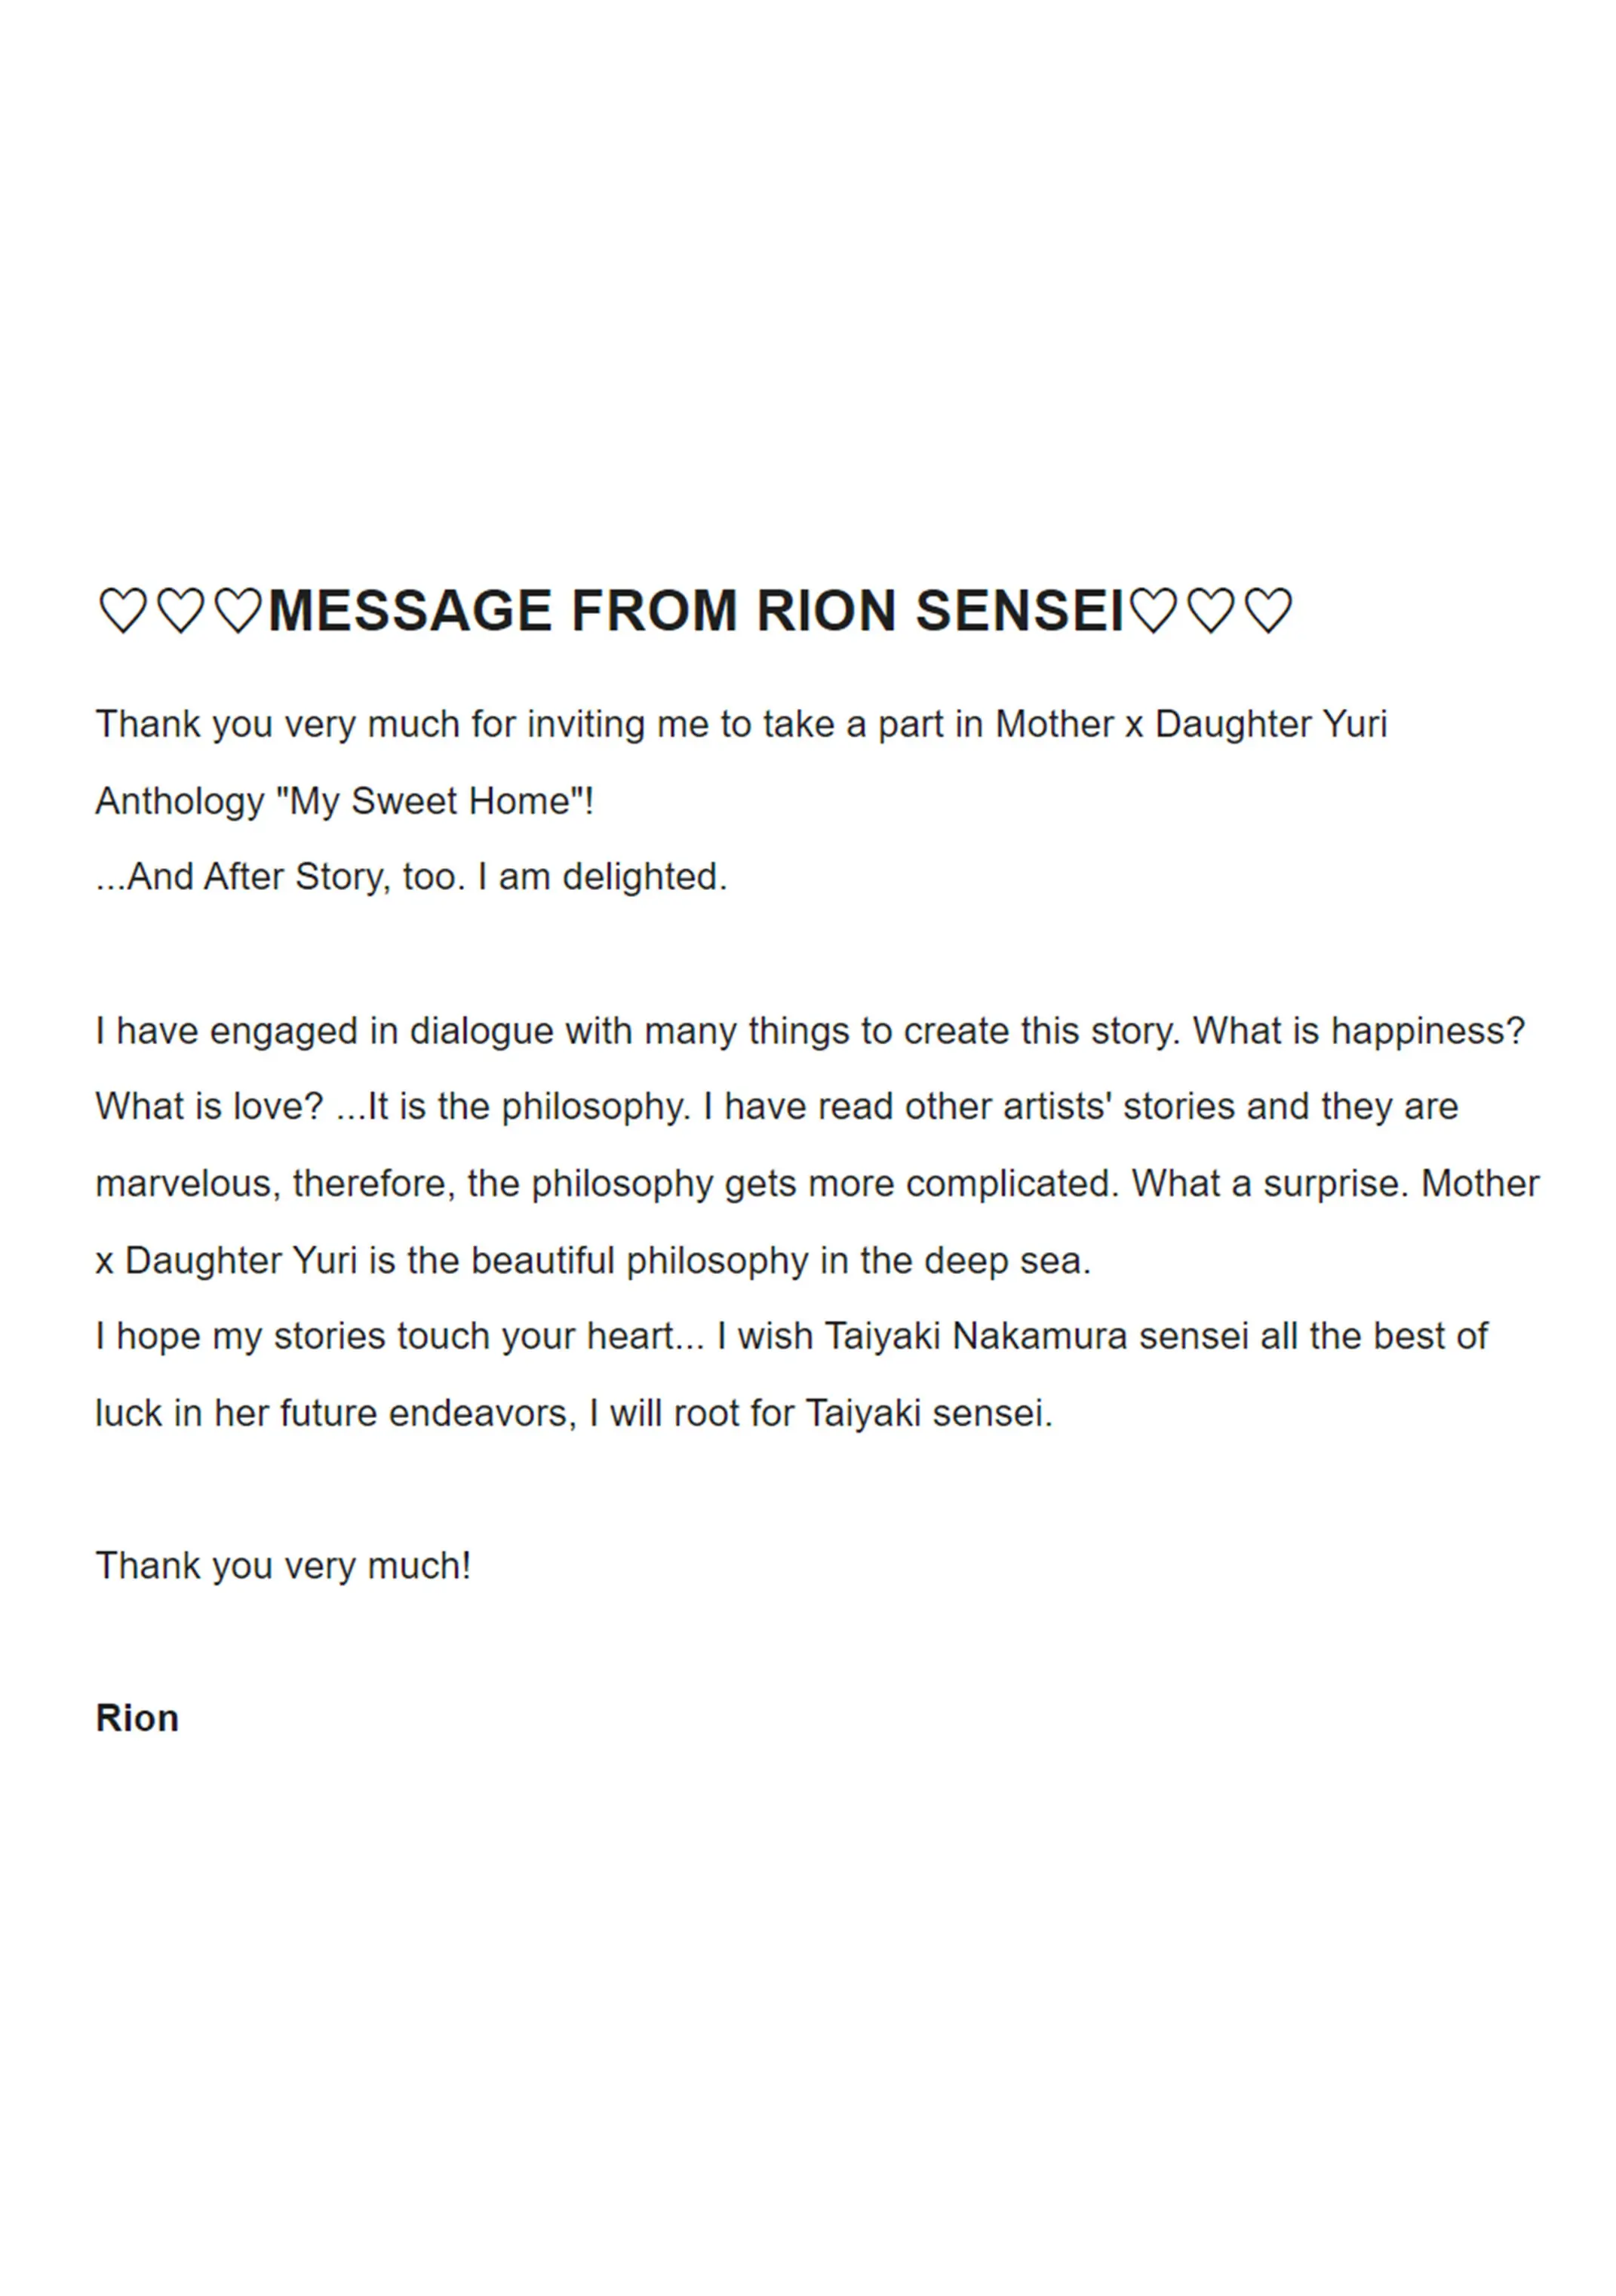Click the question 'What is happiness?'
This screenshot has height=2296, width=1616.
1359,1030
